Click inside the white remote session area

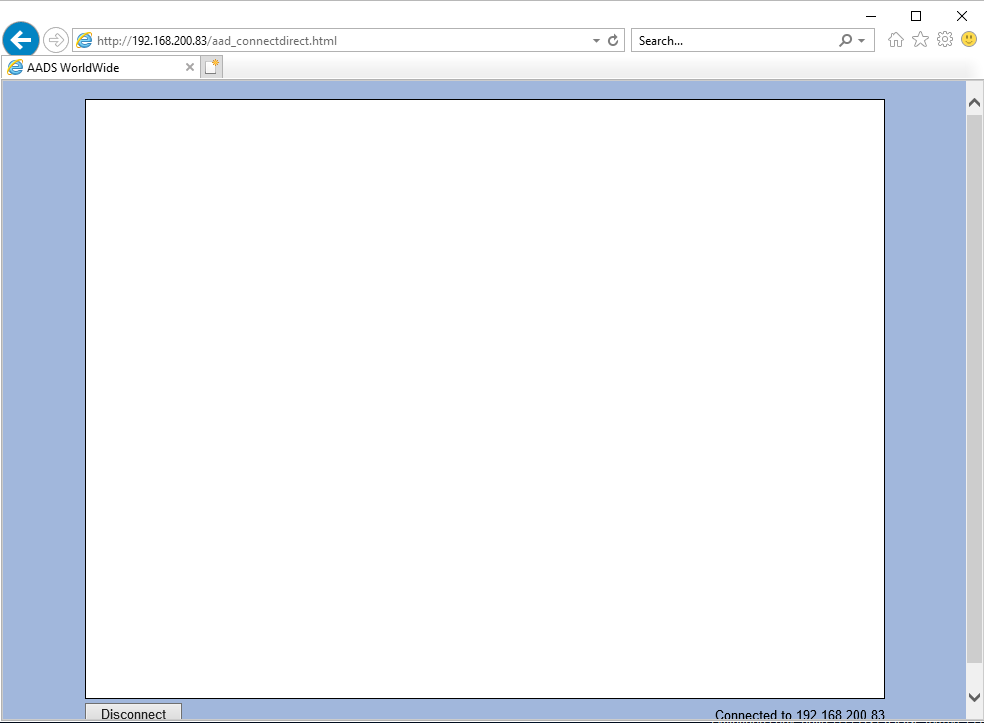point(485,398)
